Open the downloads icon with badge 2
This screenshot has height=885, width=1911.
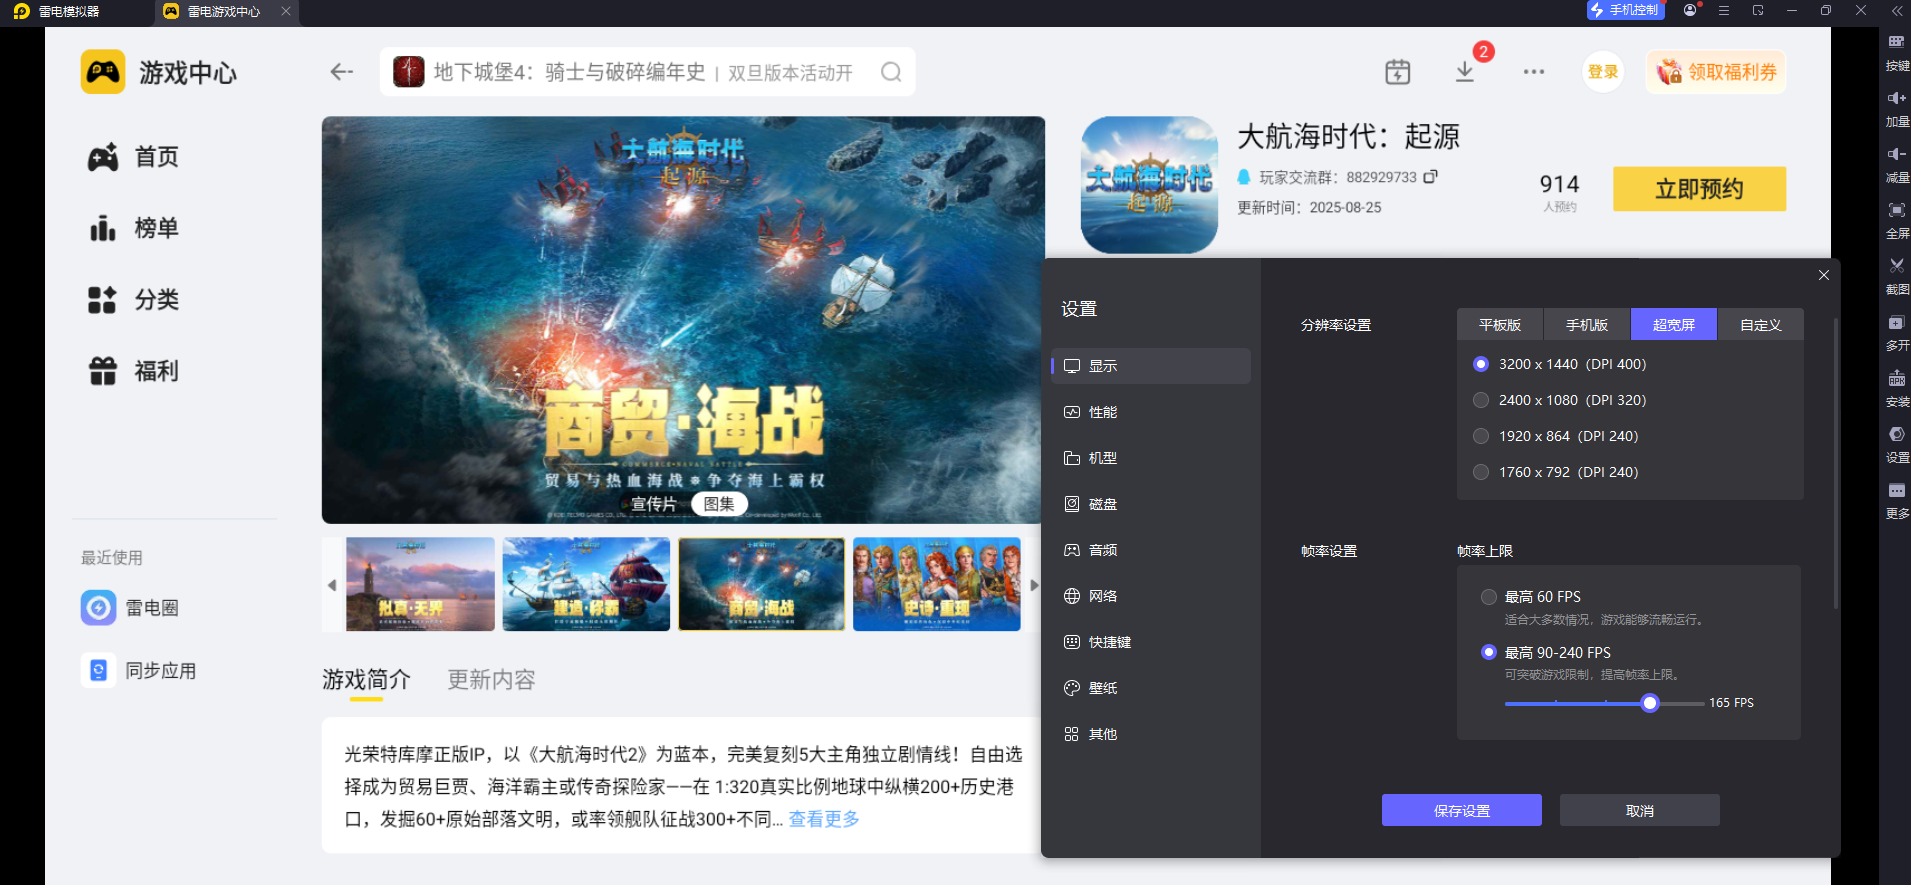click(x=1465, y=72)
